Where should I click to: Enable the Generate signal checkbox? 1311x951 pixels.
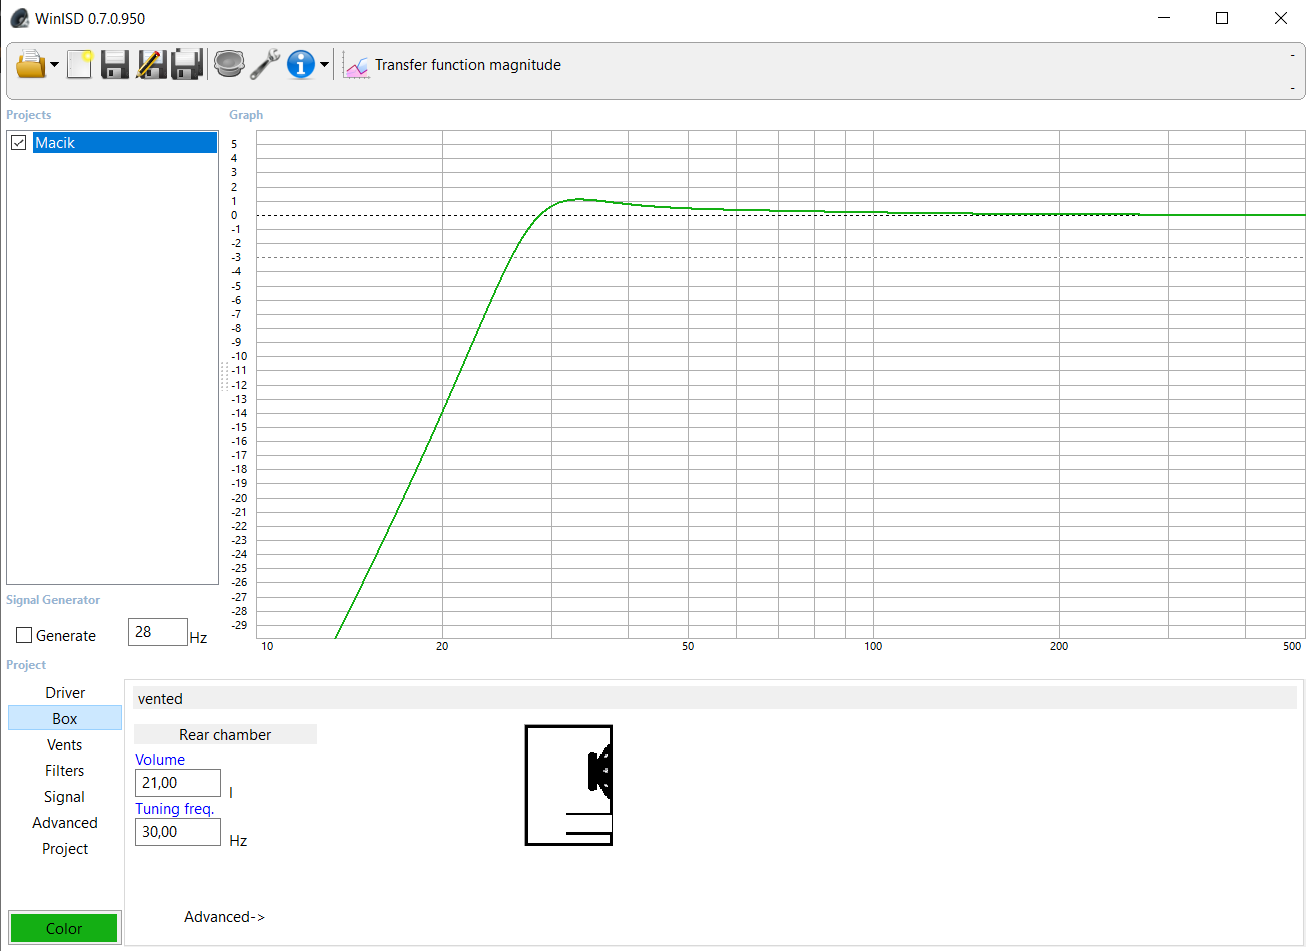24,636
